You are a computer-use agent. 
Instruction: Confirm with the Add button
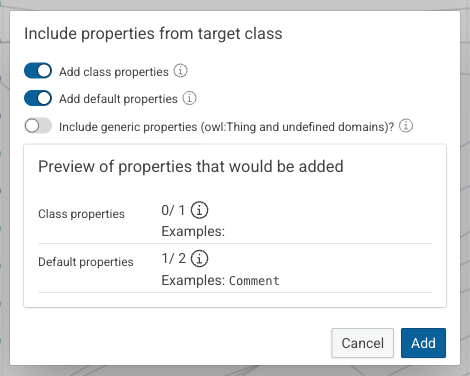[423, 343]
